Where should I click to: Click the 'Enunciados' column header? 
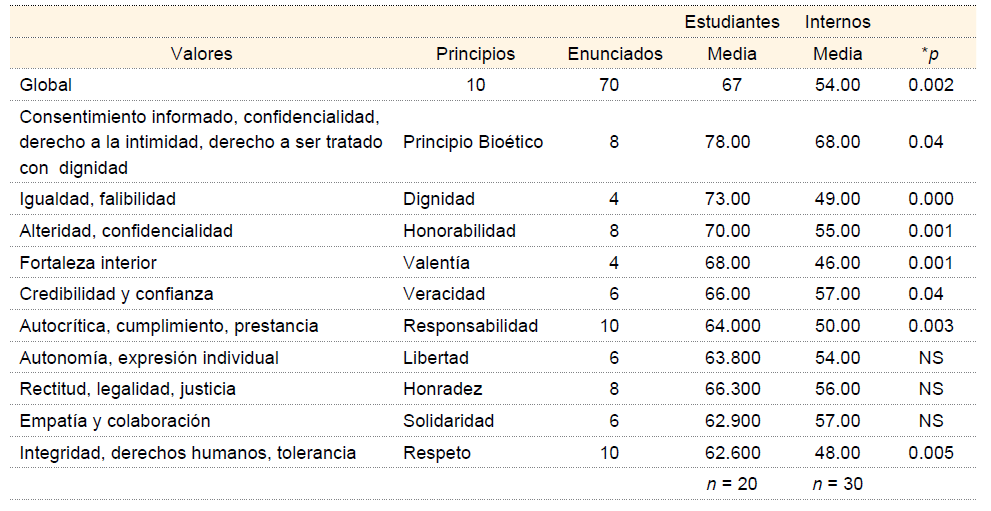615,54
